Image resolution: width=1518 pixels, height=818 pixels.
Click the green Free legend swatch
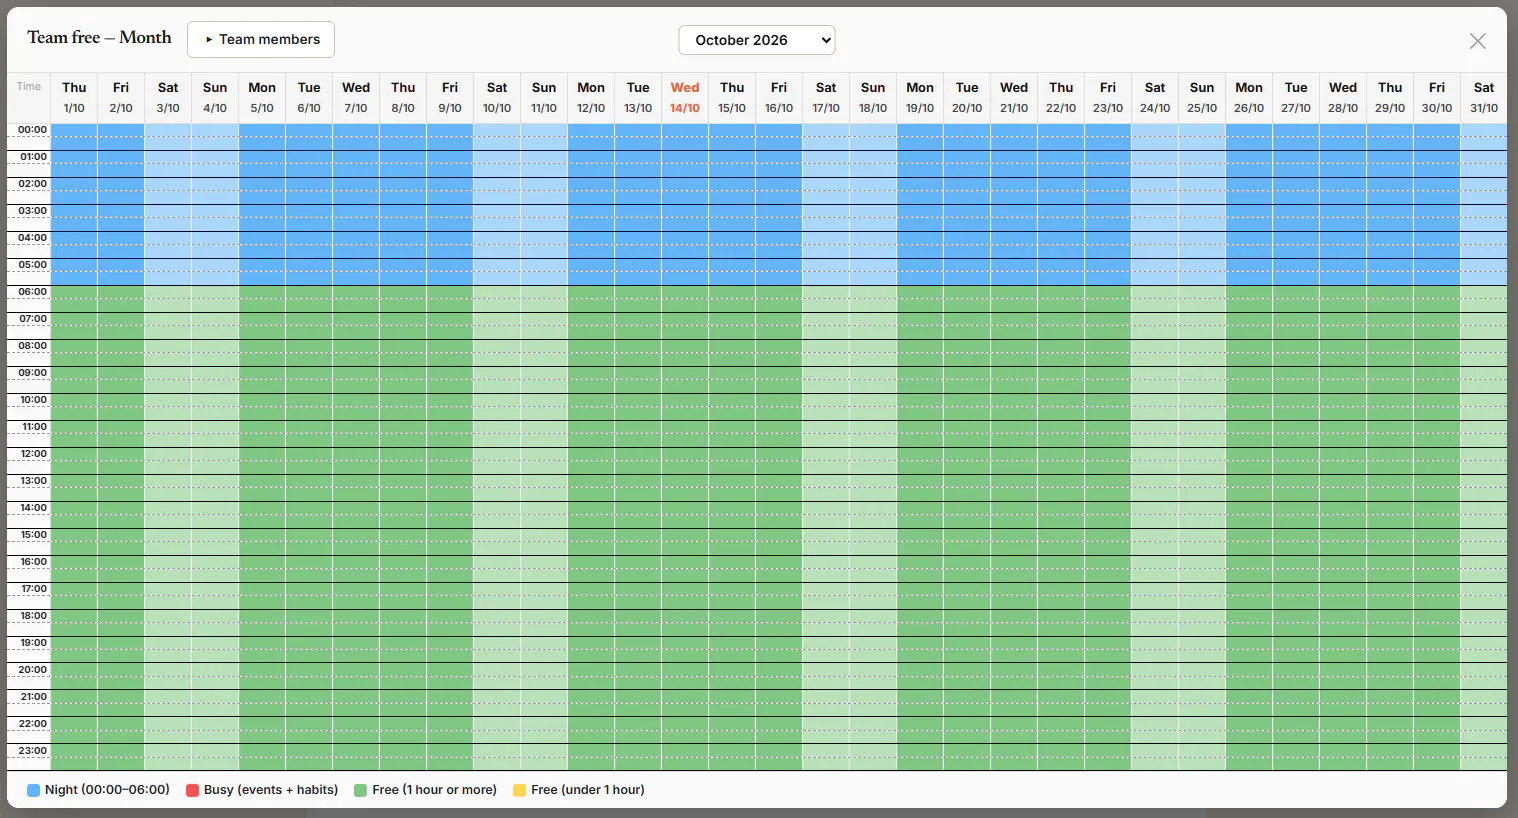click(361, 790)
